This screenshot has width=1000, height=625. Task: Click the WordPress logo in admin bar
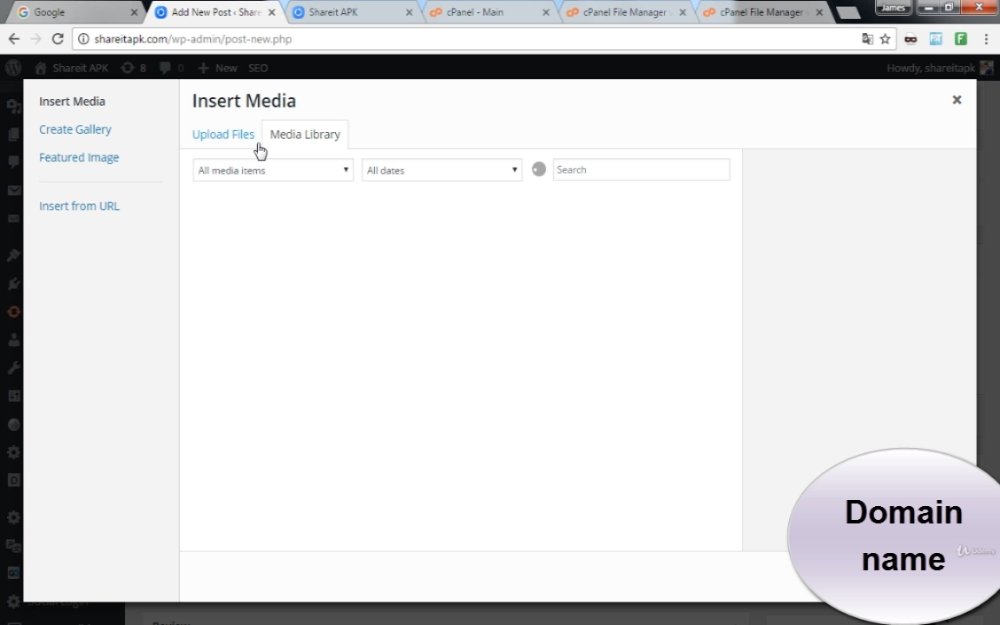click(x=13, y=68)
